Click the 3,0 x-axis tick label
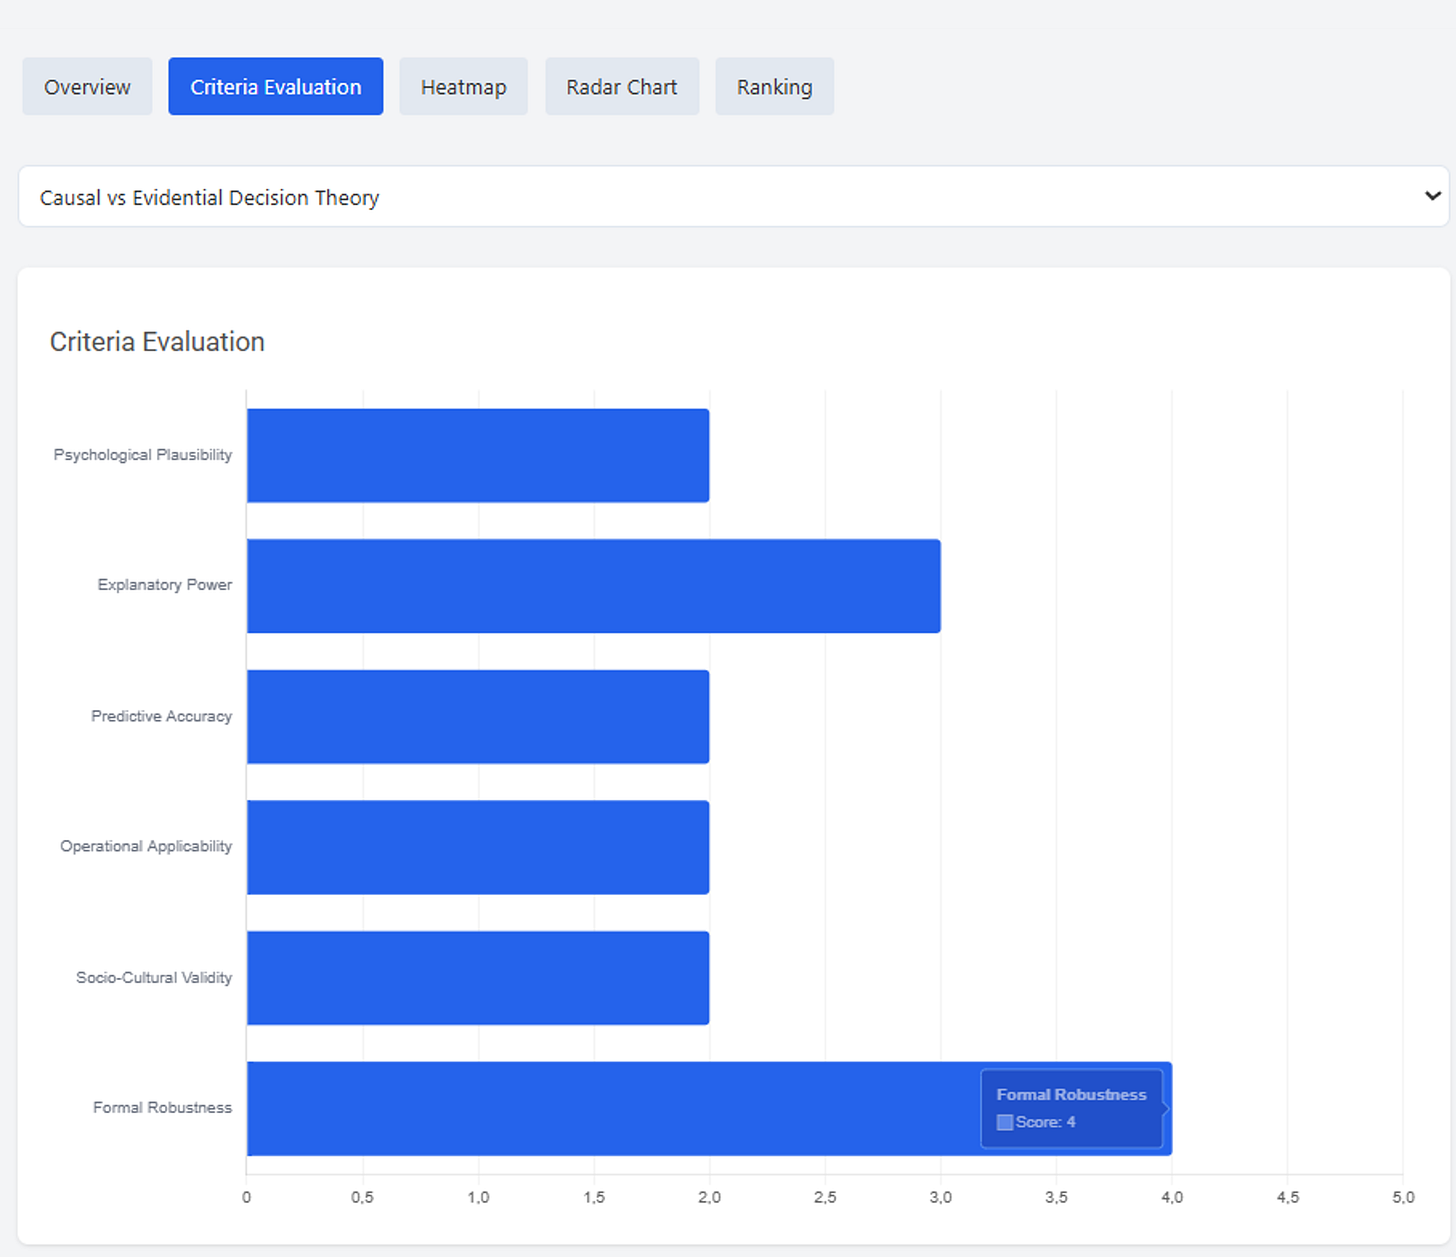 [x=941, y=1197]
